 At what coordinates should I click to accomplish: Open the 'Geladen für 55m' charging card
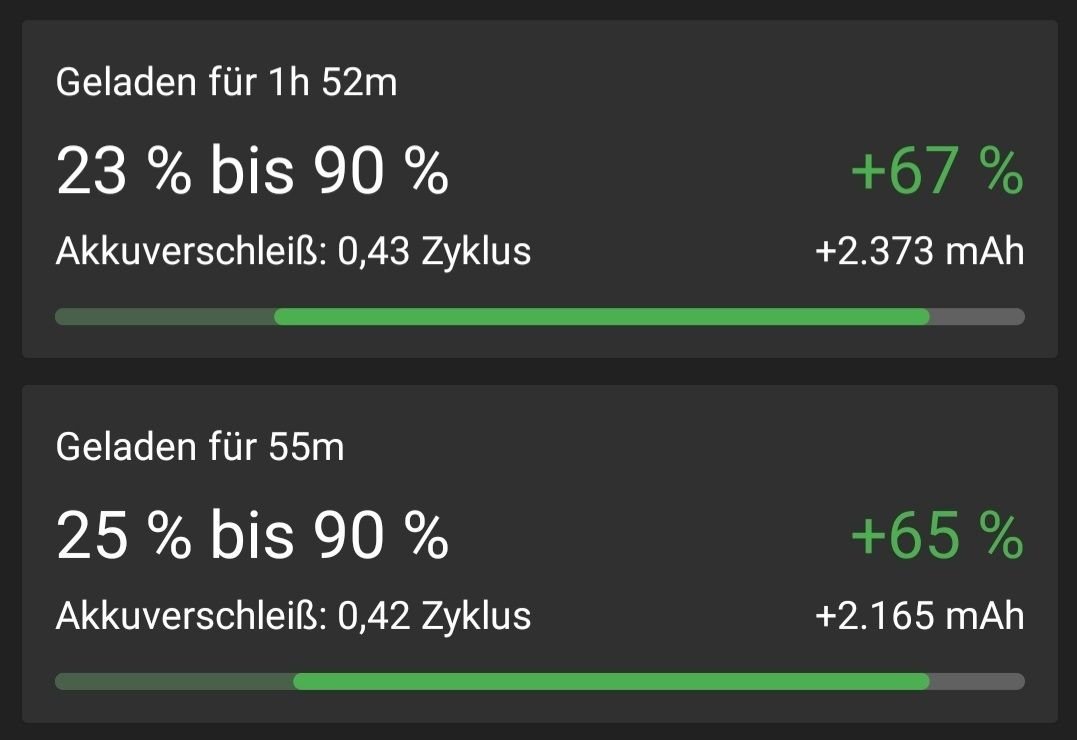coord(539,554)
